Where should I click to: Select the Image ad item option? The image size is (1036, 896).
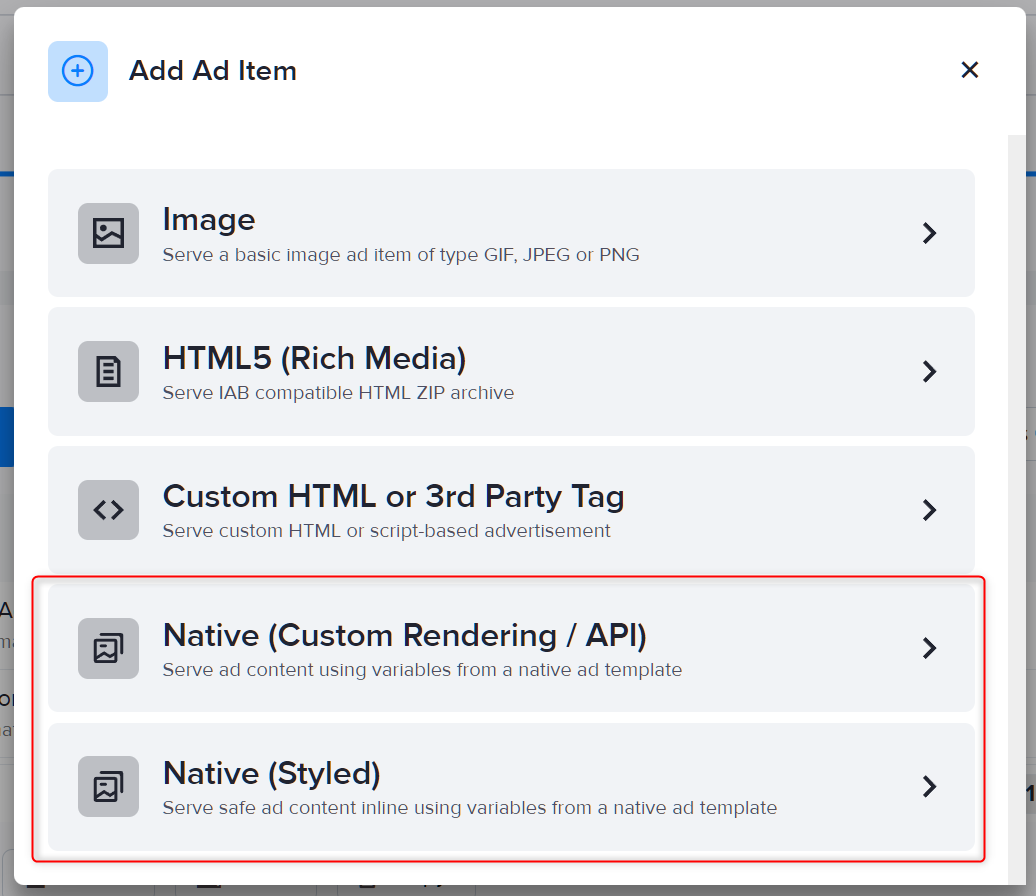[511, 233]
